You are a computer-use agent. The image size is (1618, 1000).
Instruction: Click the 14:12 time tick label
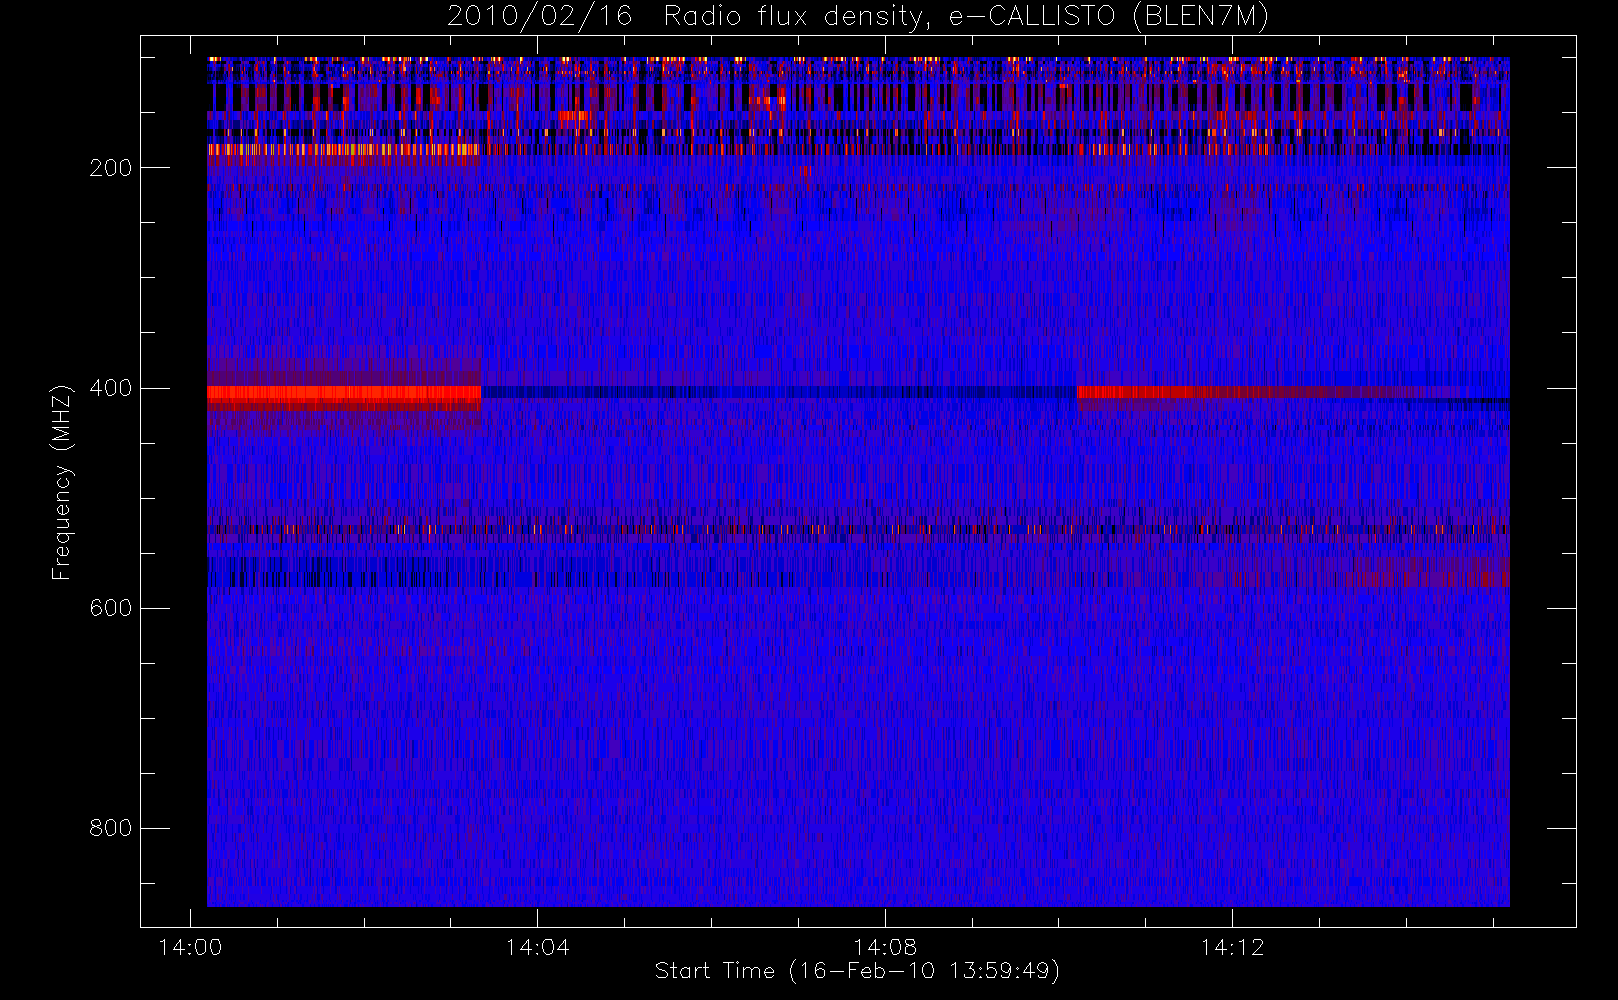point(1232,946)
